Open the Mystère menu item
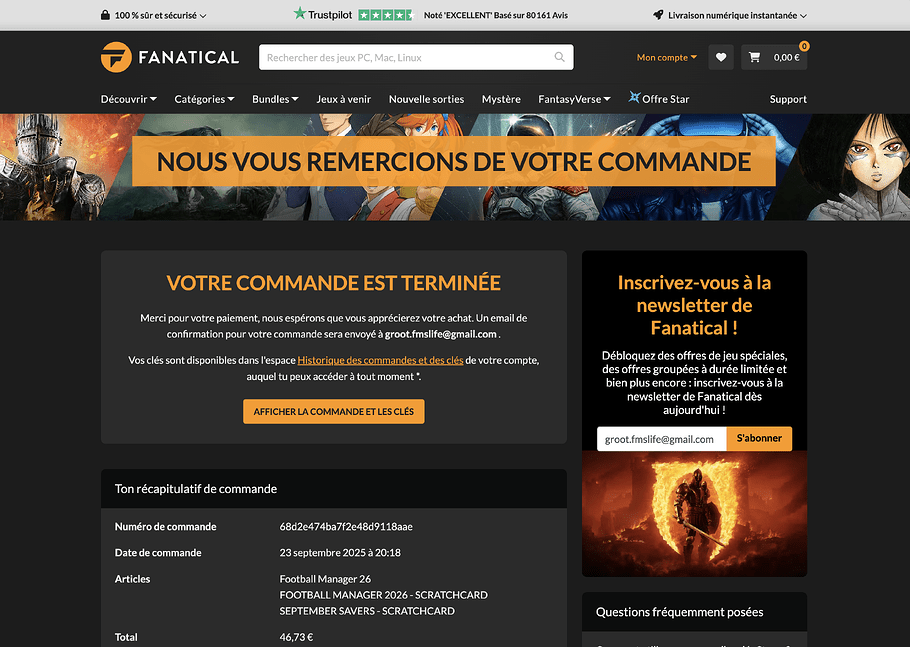The image size is (910, 647). click(501, 99)
